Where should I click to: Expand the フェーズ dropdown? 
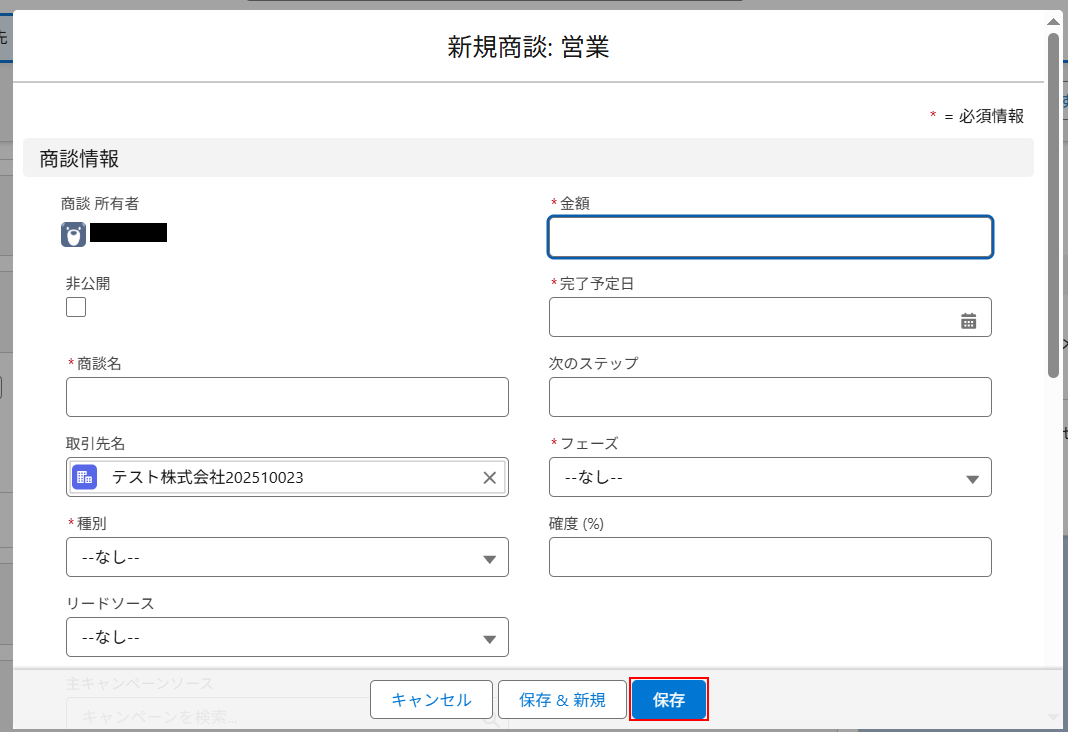tap(770, 478)
